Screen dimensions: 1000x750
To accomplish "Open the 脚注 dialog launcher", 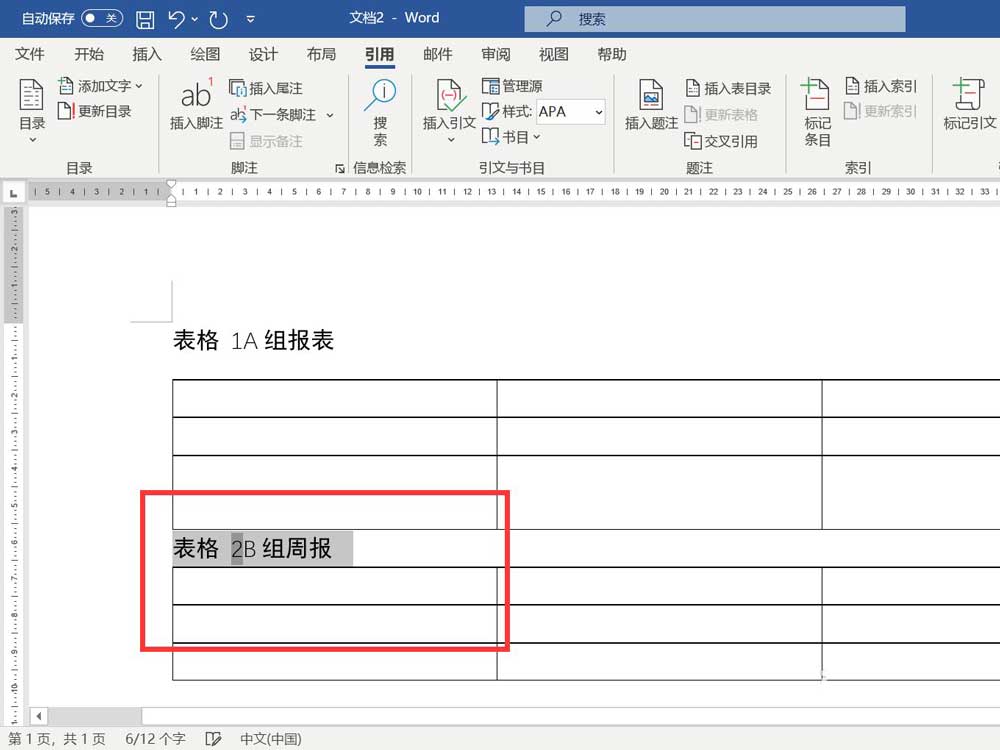I will (340, 168).
